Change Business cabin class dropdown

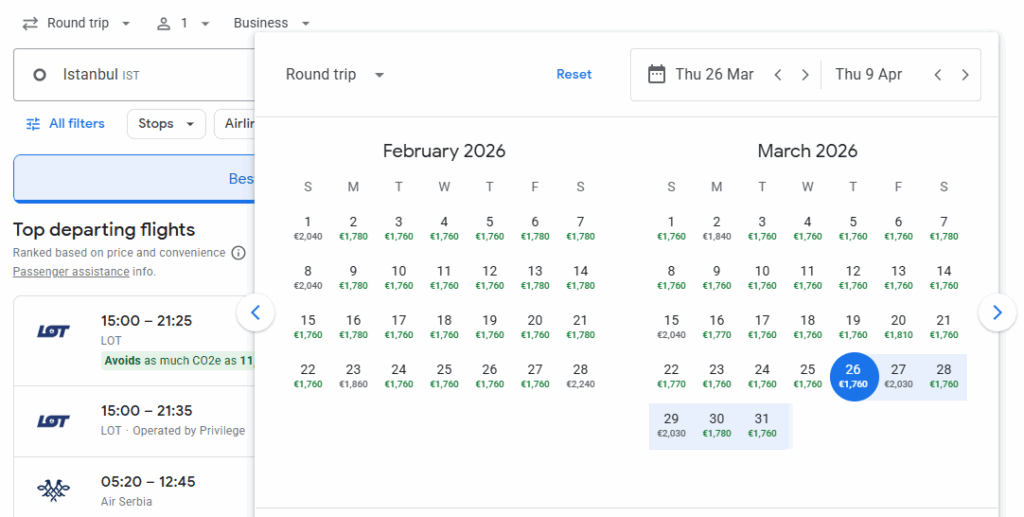click(271, 23)
